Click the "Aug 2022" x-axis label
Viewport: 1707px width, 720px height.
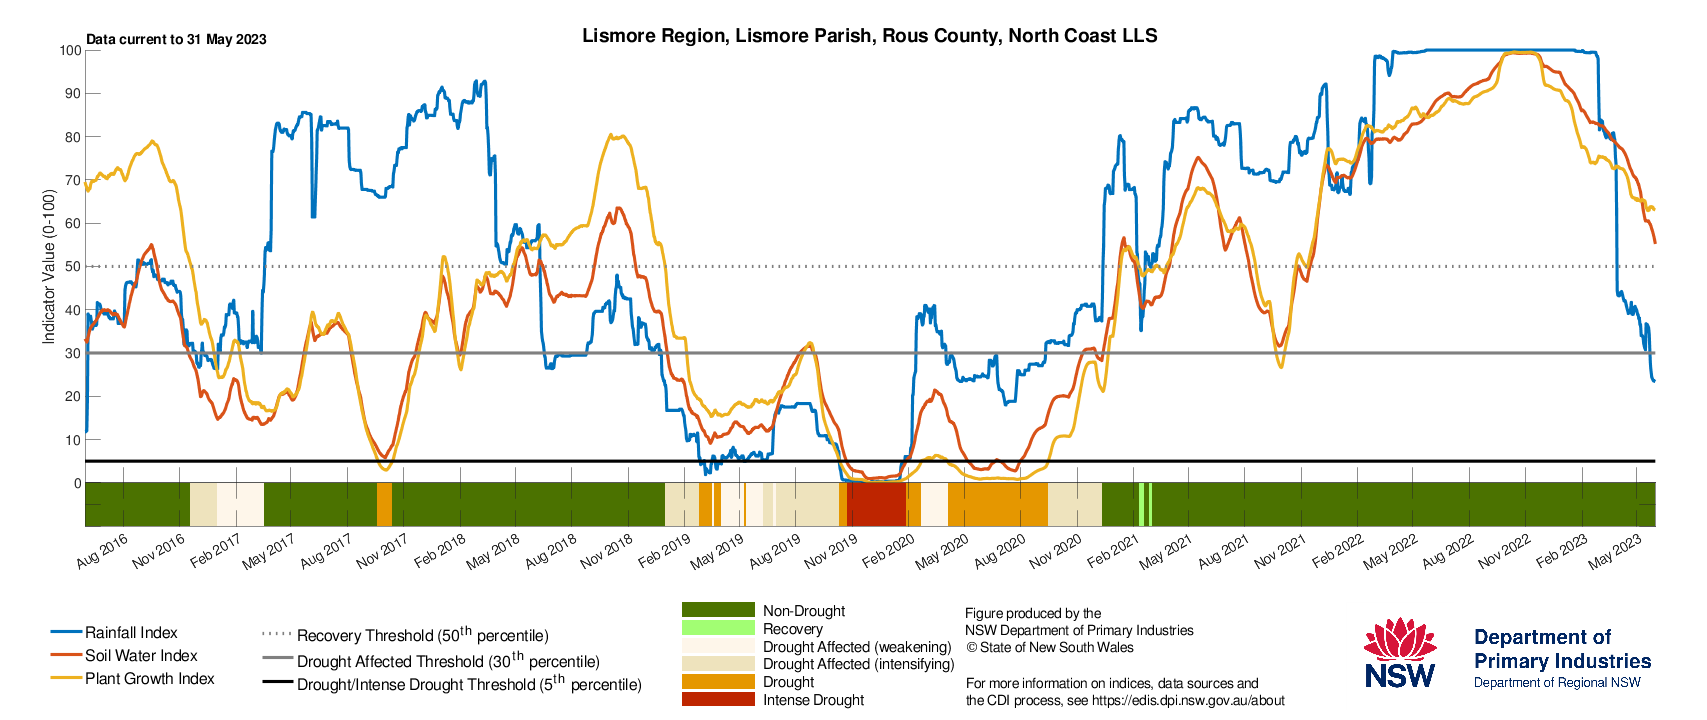point(1448,551)
